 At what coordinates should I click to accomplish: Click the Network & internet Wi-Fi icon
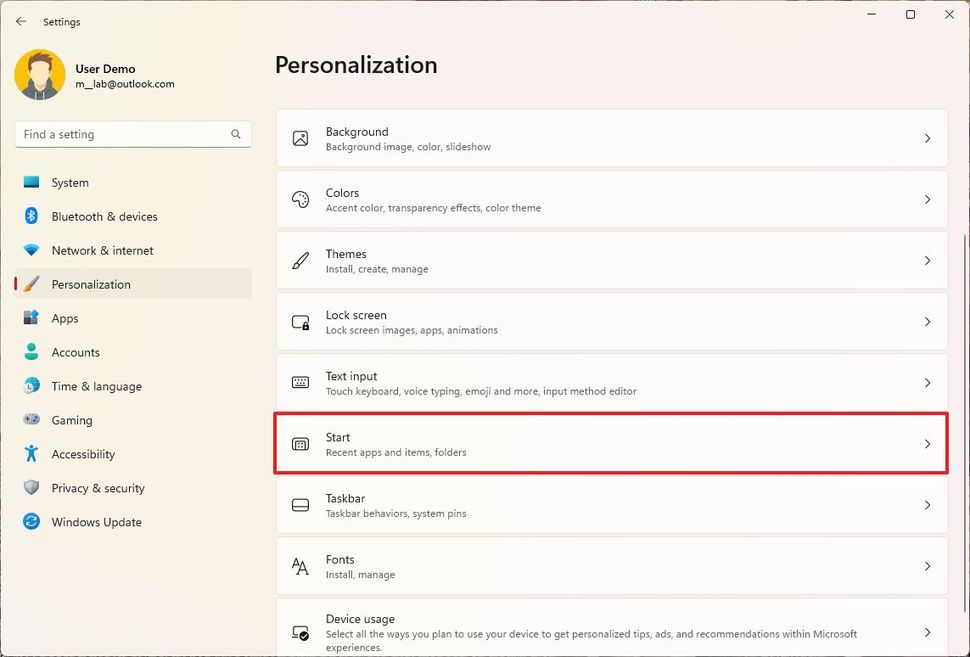click(x=31, y=250)
